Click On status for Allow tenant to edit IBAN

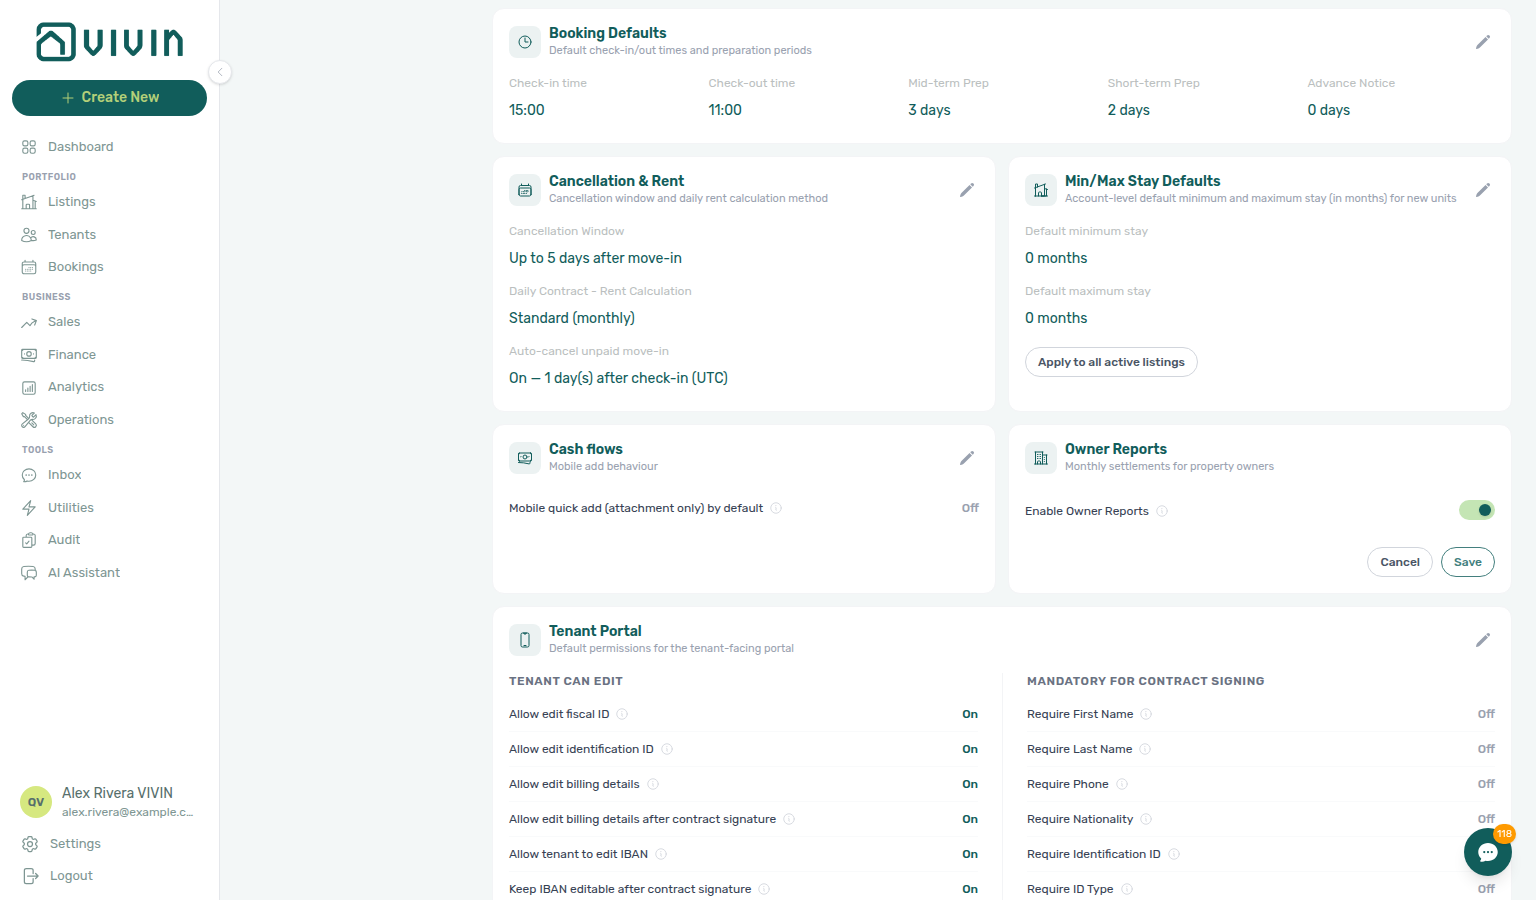click(x=970, y=854)
